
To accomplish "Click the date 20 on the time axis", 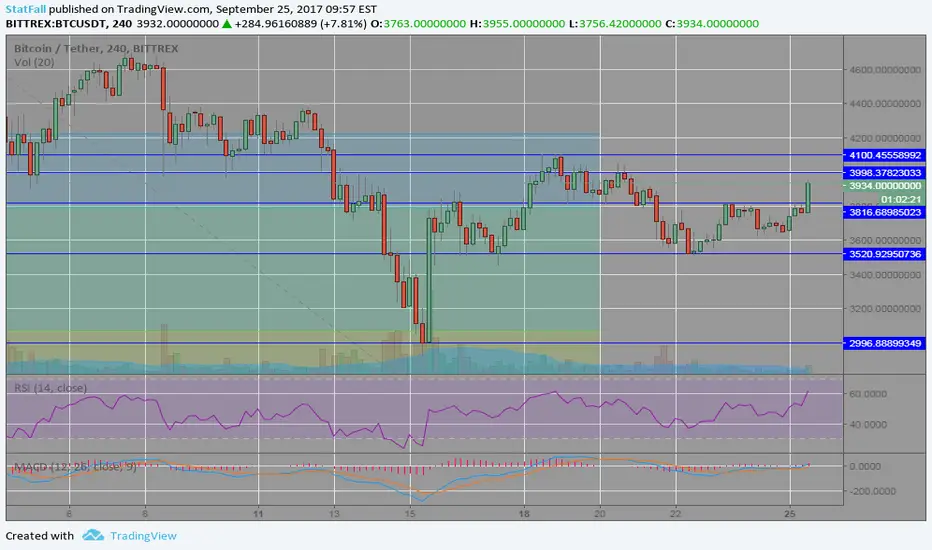I will click(600, 514).
